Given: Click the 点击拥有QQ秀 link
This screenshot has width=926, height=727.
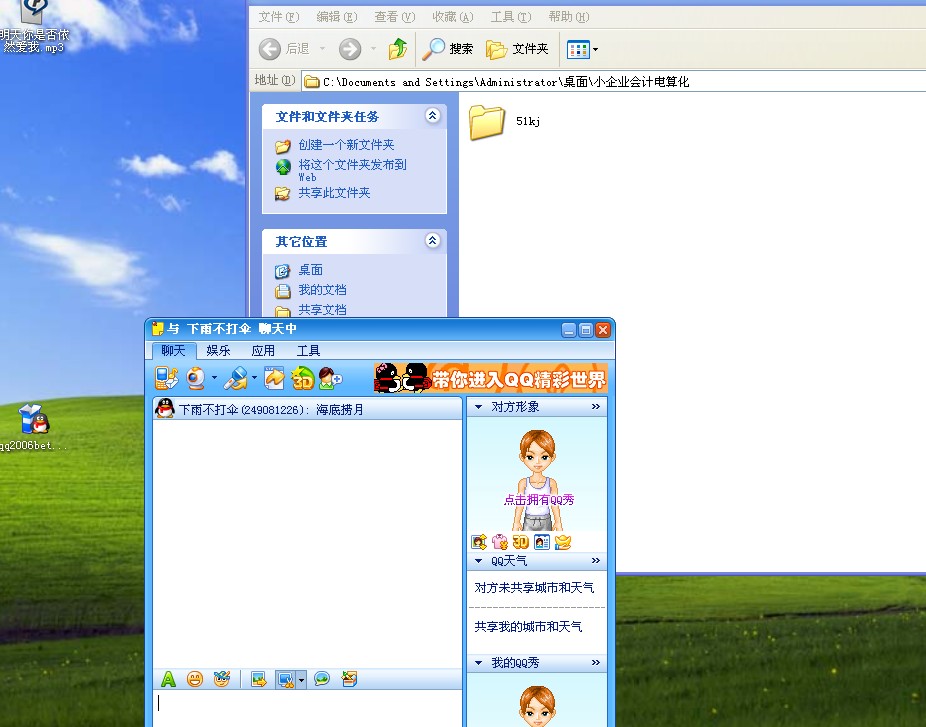Looking at the screenshot, I should click(539, 500).
